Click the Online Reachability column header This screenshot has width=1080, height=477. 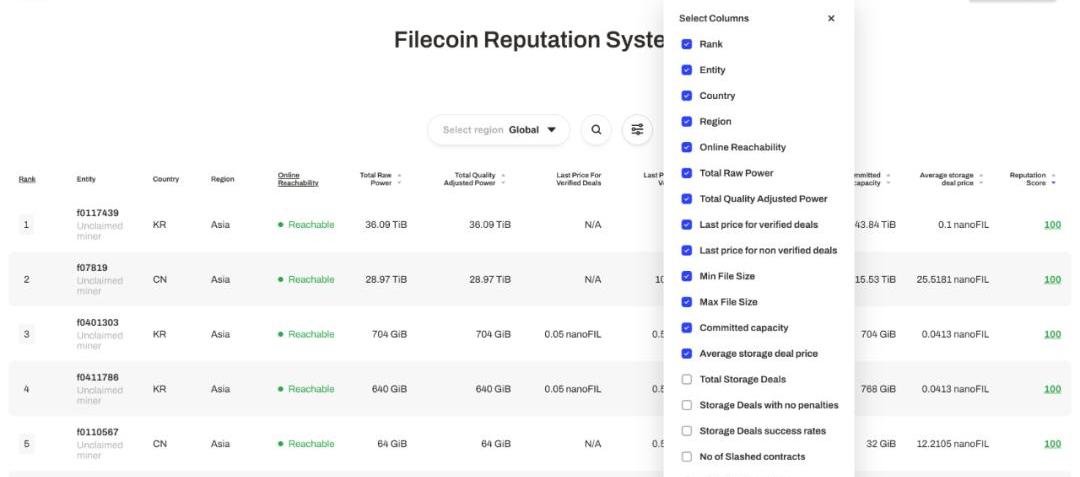pos(298,179)
